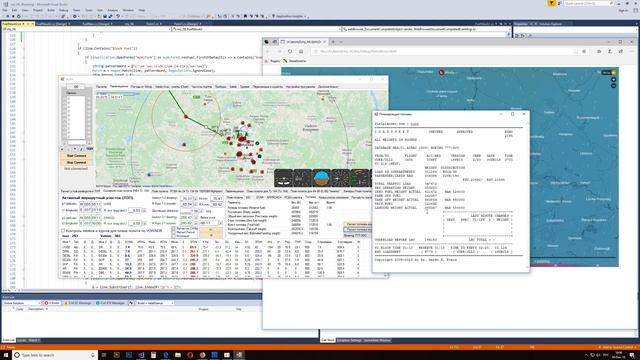Click the red waypoint on the green route
The image size is (640, 360).
pyautogui.click(x=186, y=117)
